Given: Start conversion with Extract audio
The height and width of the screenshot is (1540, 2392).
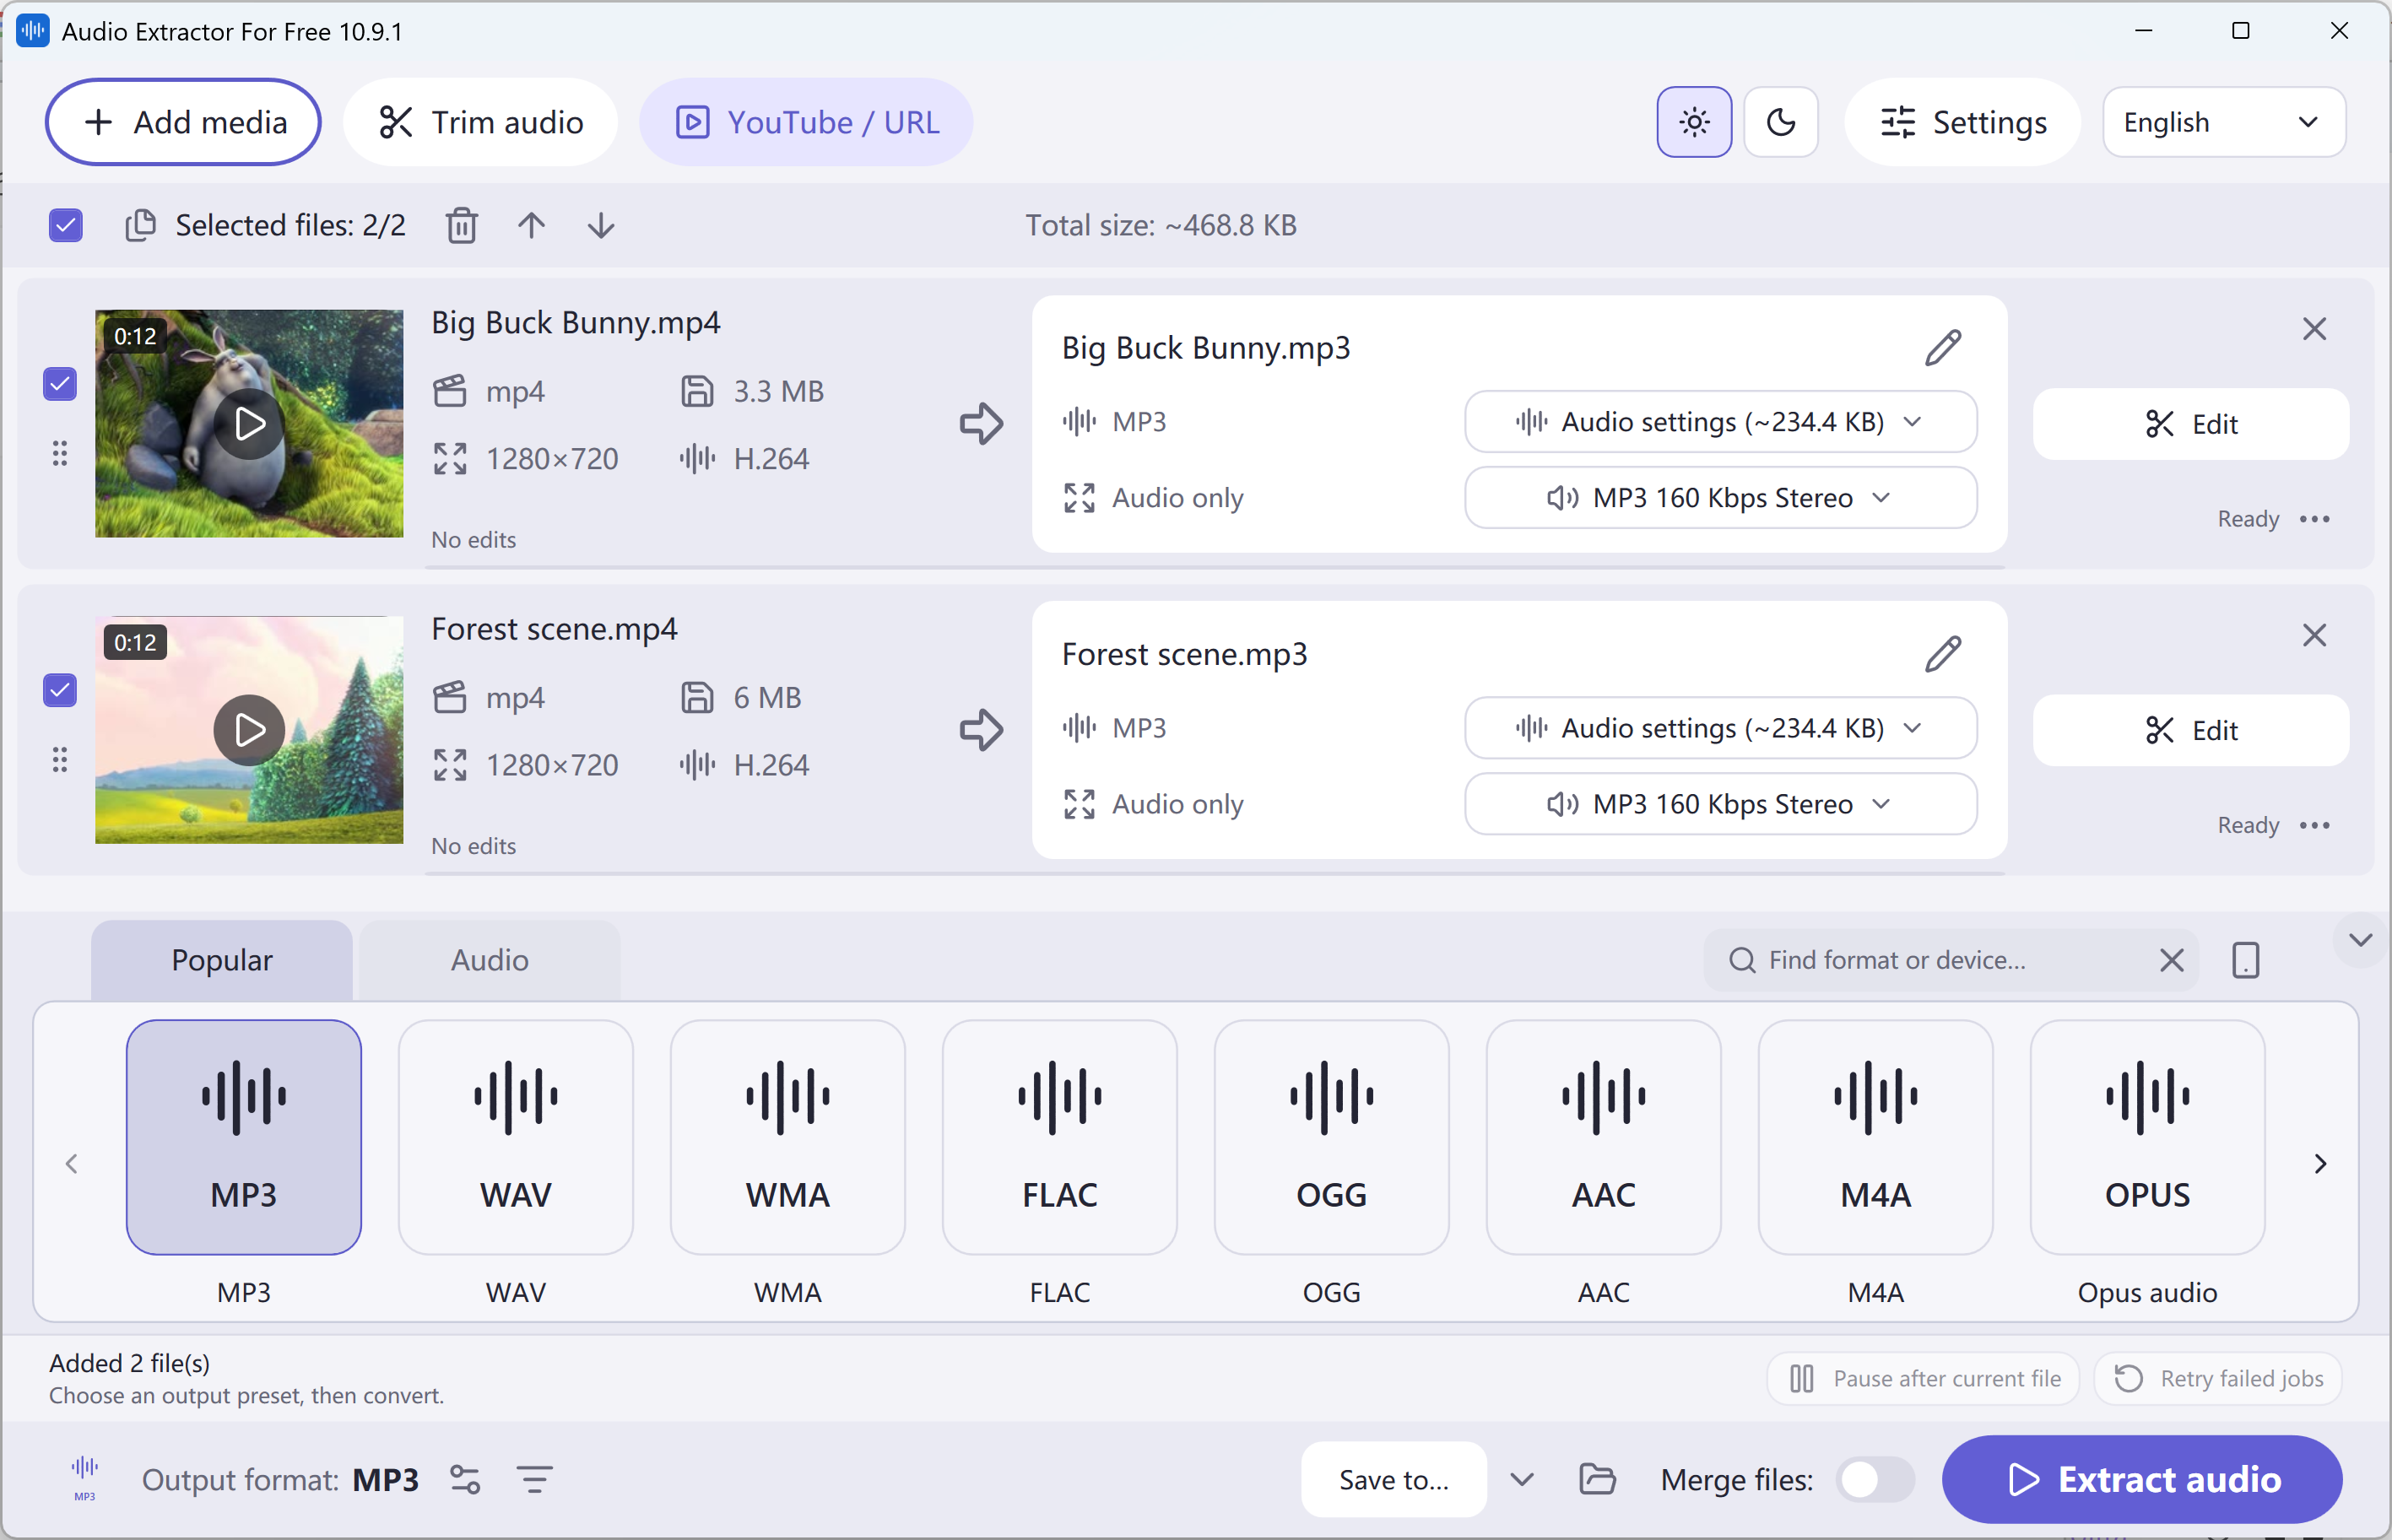Looking at the screenshot, I should coord(2142,1479).
